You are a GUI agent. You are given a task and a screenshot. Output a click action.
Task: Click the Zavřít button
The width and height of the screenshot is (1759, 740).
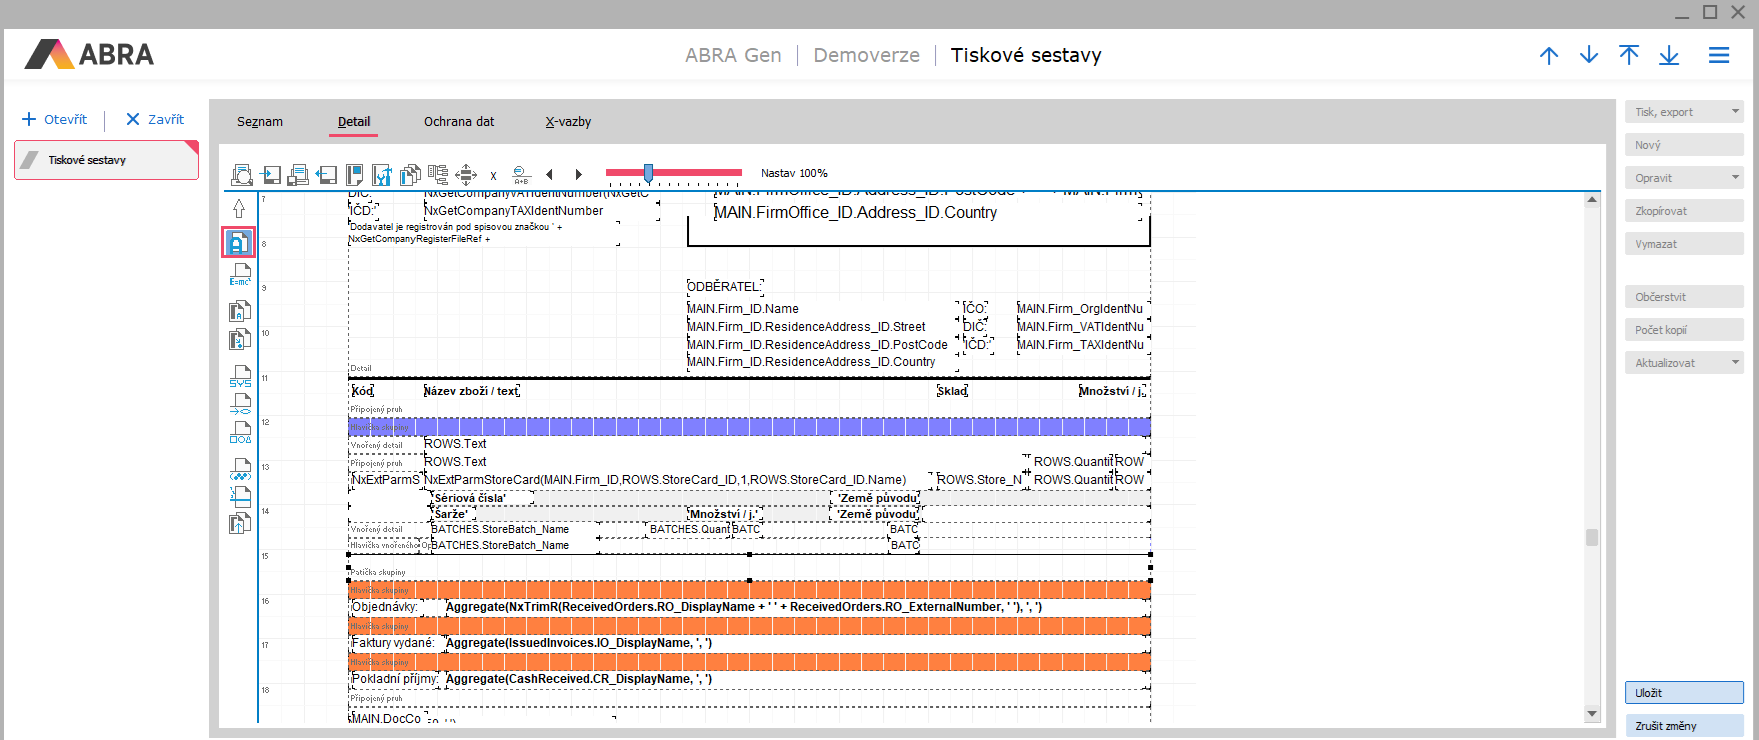tap(155, 119)
